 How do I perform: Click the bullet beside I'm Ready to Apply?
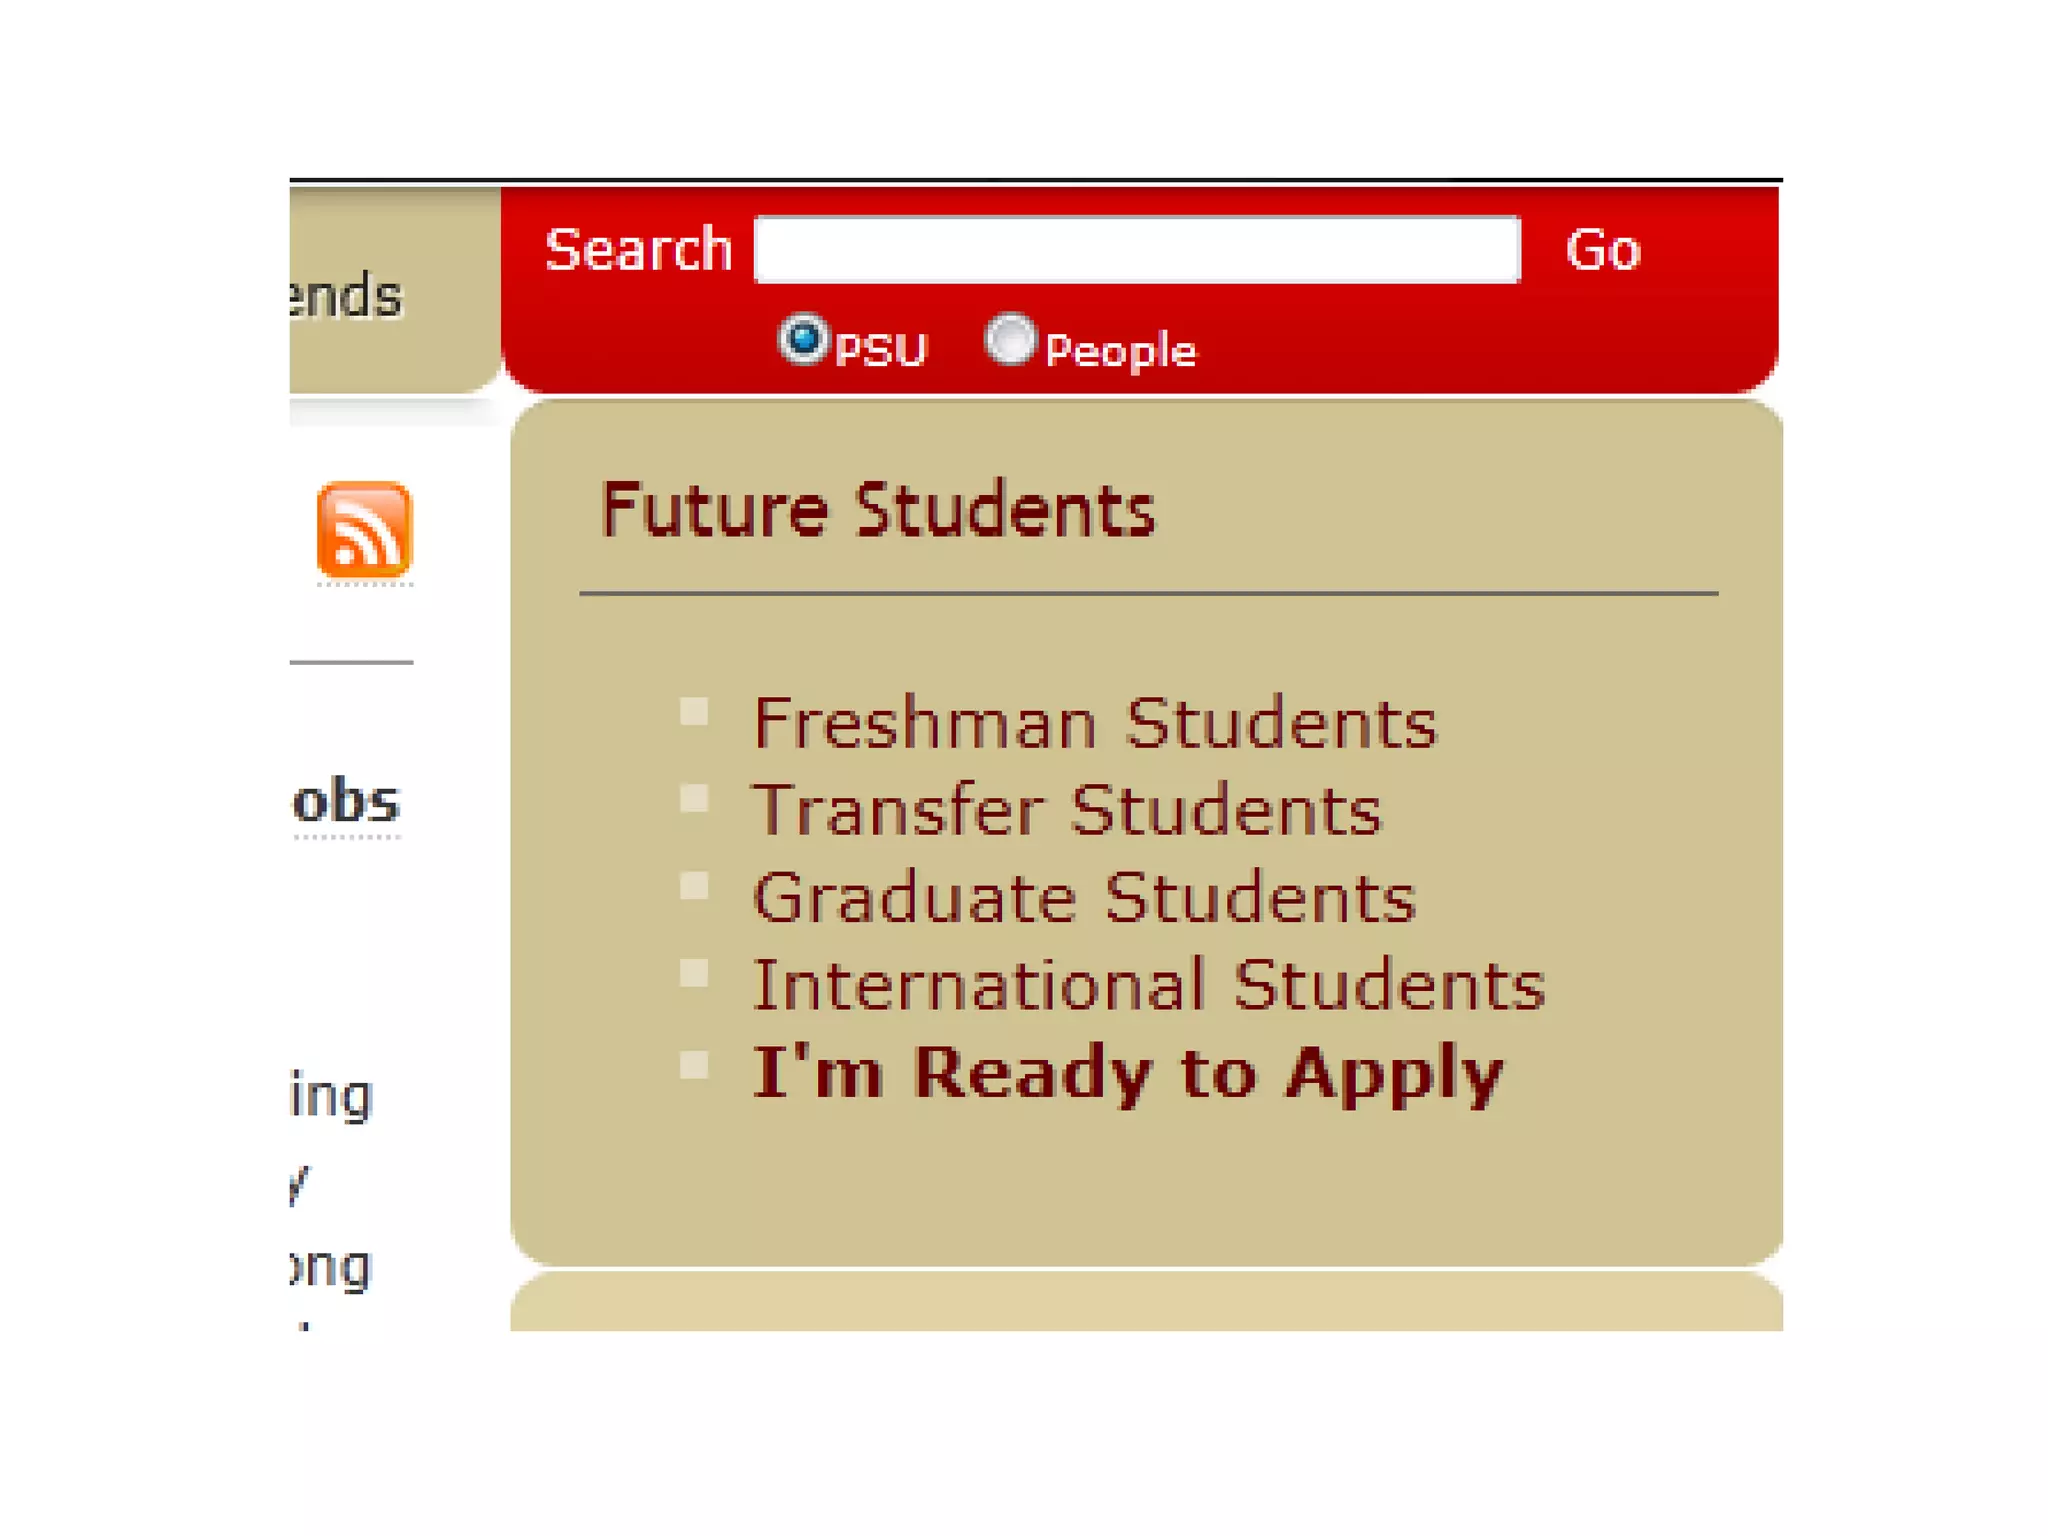pyautogui.click(x=694, y=1064)
